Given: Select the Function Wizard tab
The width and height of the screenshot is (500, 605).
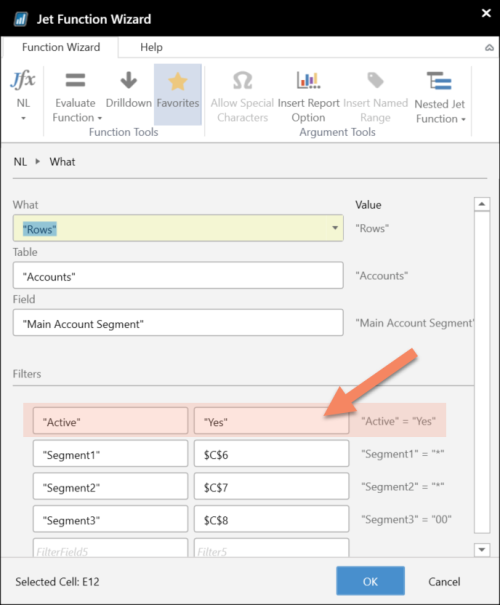Looking at the screenshot, I should point(61,47).
